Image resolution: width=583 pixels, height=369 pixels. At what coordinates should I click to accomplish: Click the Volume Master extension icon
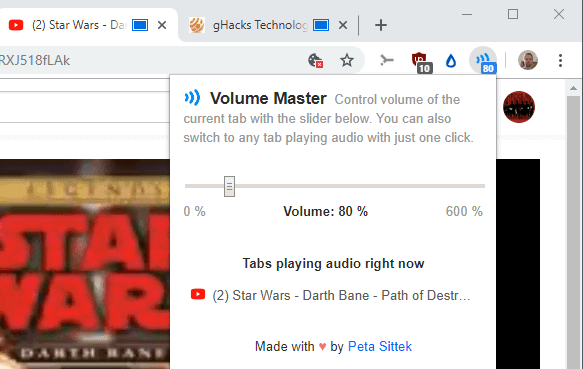tap(483, 60)
